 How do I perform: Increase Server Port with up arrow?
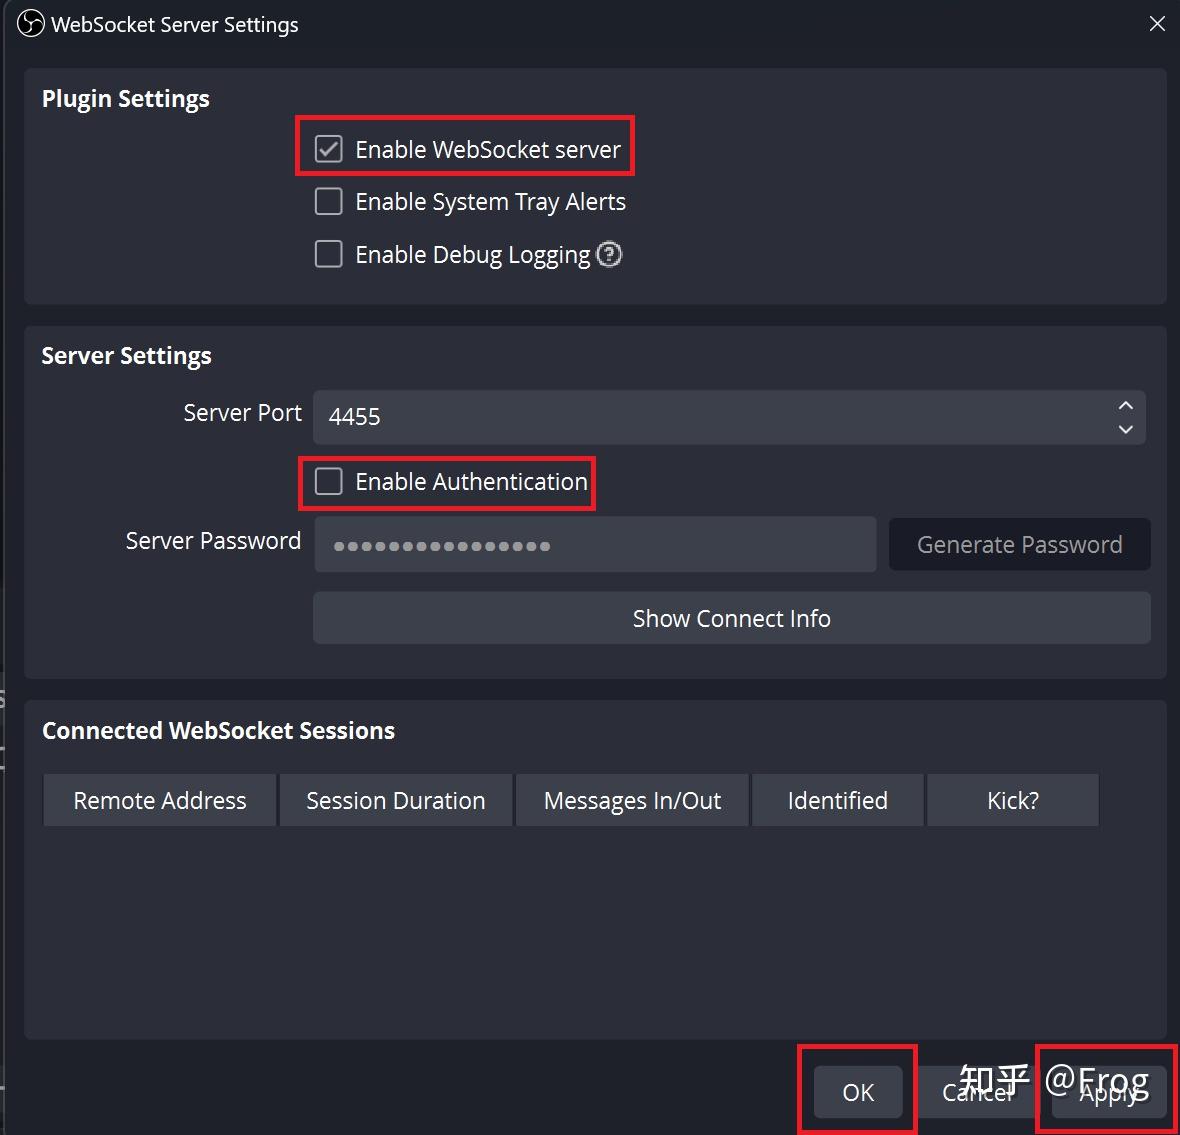tap(1125, 406)
